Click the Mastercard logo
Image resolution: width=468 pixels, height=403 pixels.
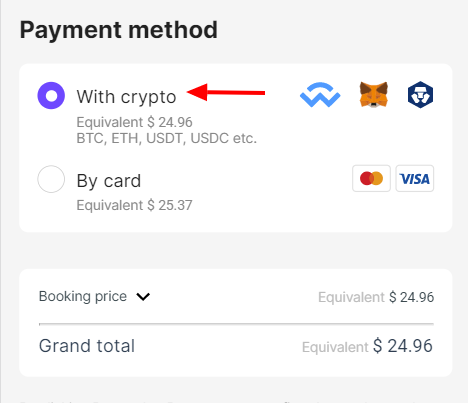[371, 178]
